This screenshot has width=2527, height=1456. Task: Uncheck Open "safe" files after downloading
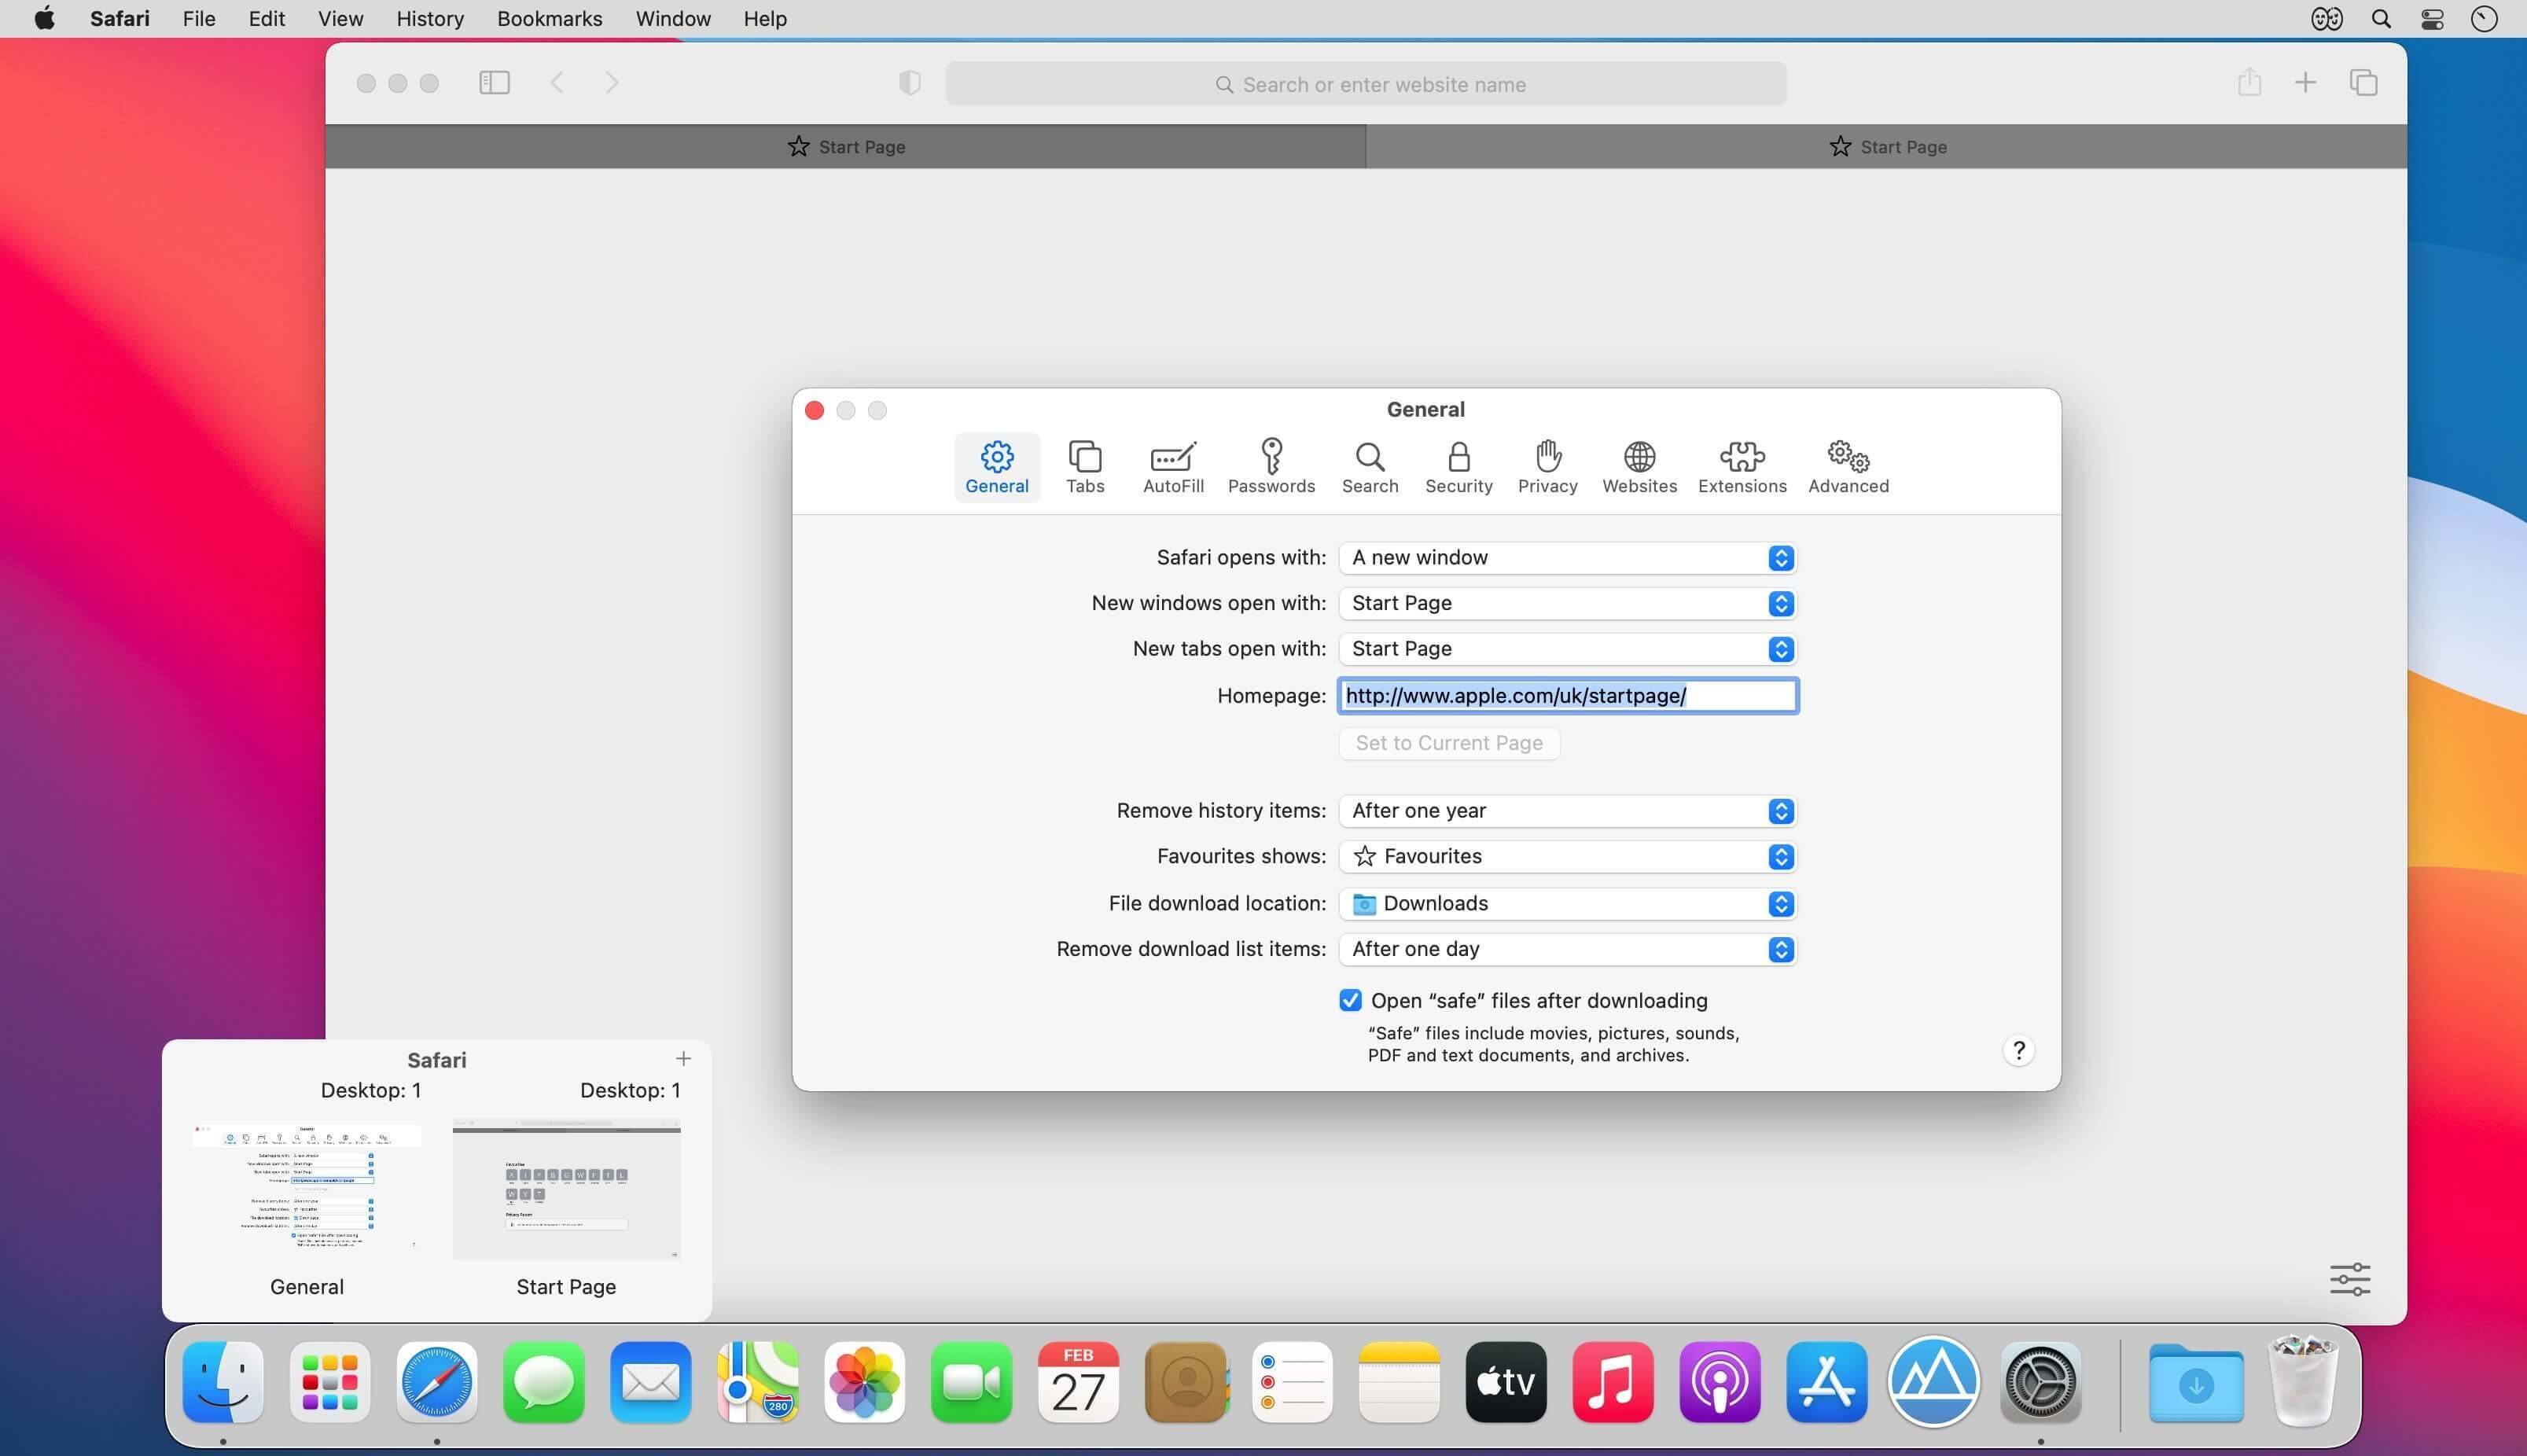1350,1001
